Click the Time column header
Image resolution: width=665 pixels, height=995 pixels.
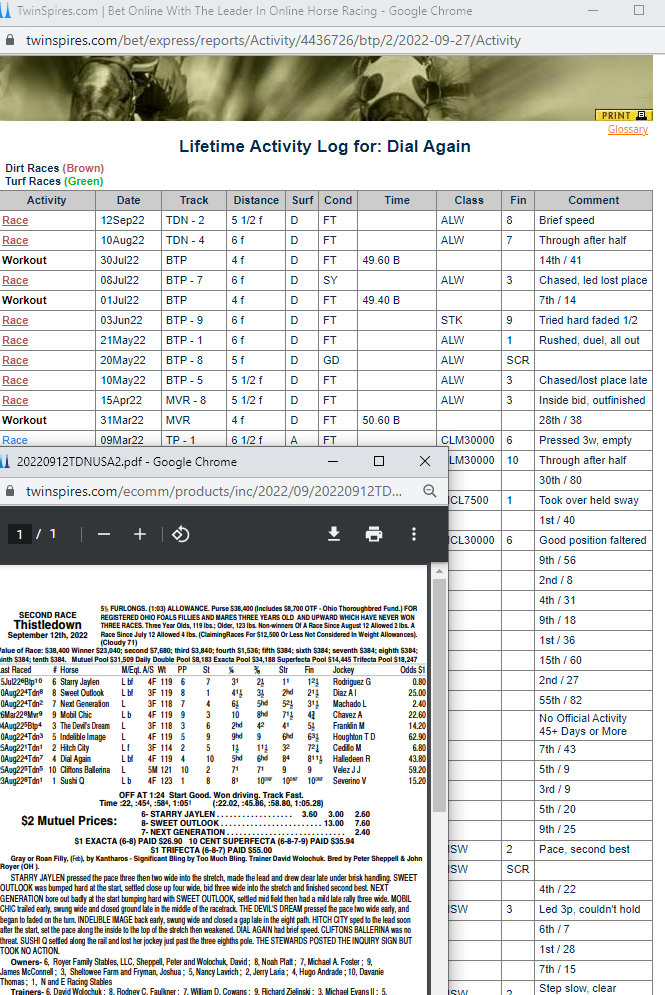397,200
